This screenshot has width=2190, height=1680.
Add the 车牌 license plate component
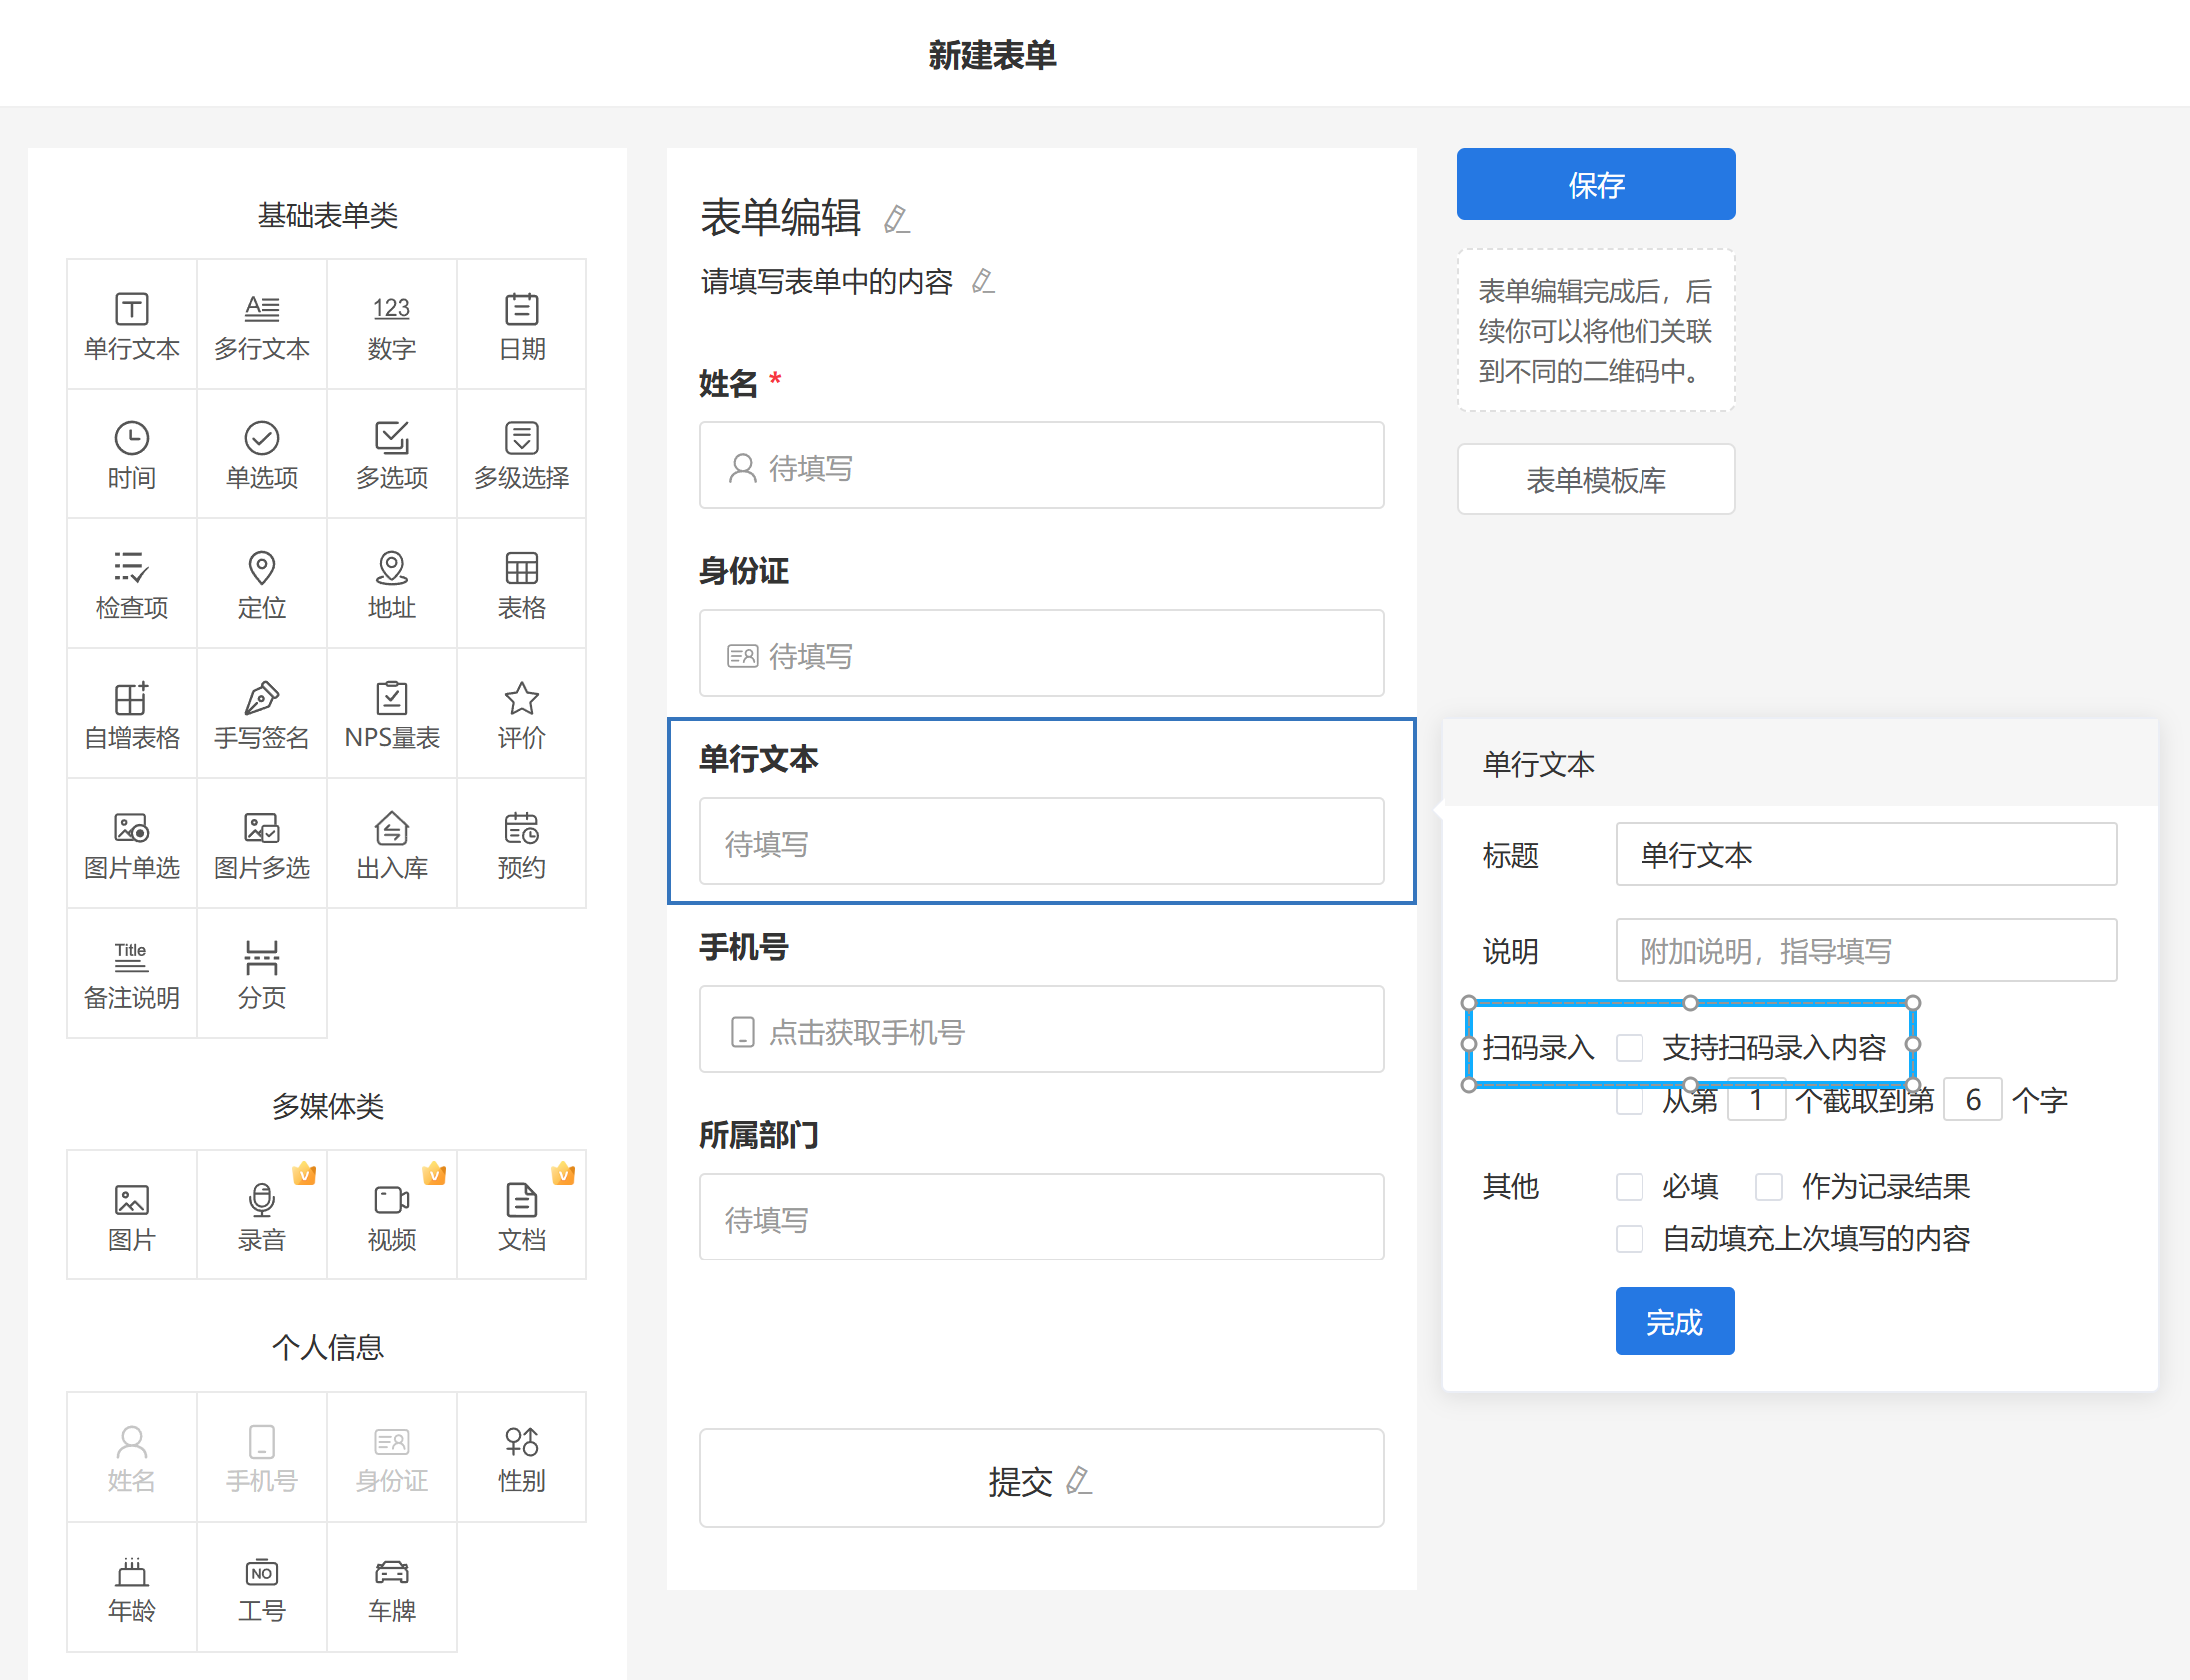(x=391, y=1587)
